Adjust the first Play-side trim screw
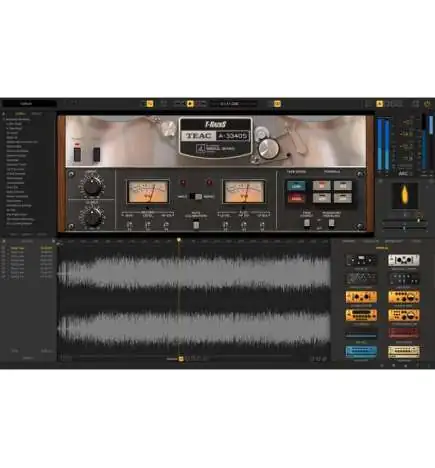 point(226,226)
